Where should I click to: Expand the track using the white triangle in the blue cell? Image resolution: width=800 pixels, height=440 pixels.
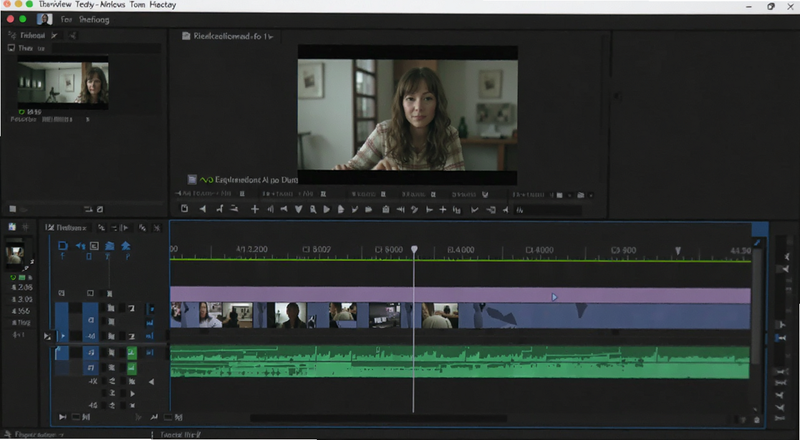(63, 336)
